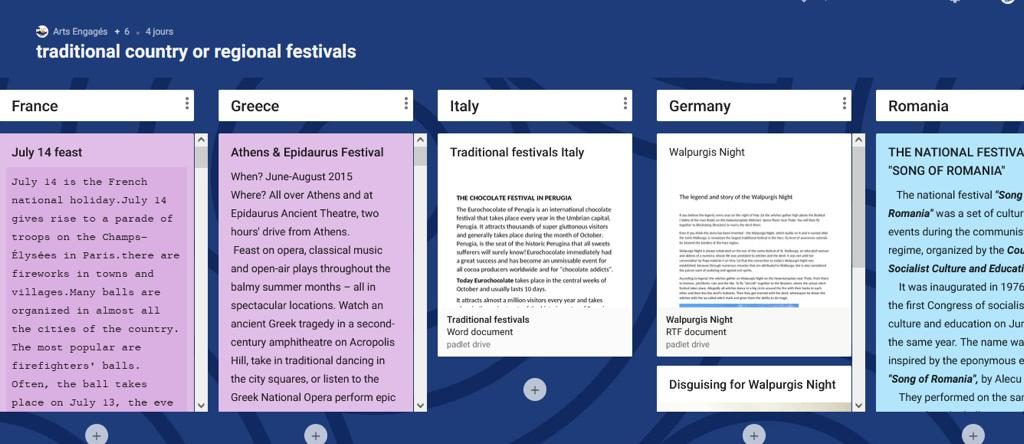Screen dimensions: 1024x444
Task: Select the Romania column title
Action: (918, 106)
